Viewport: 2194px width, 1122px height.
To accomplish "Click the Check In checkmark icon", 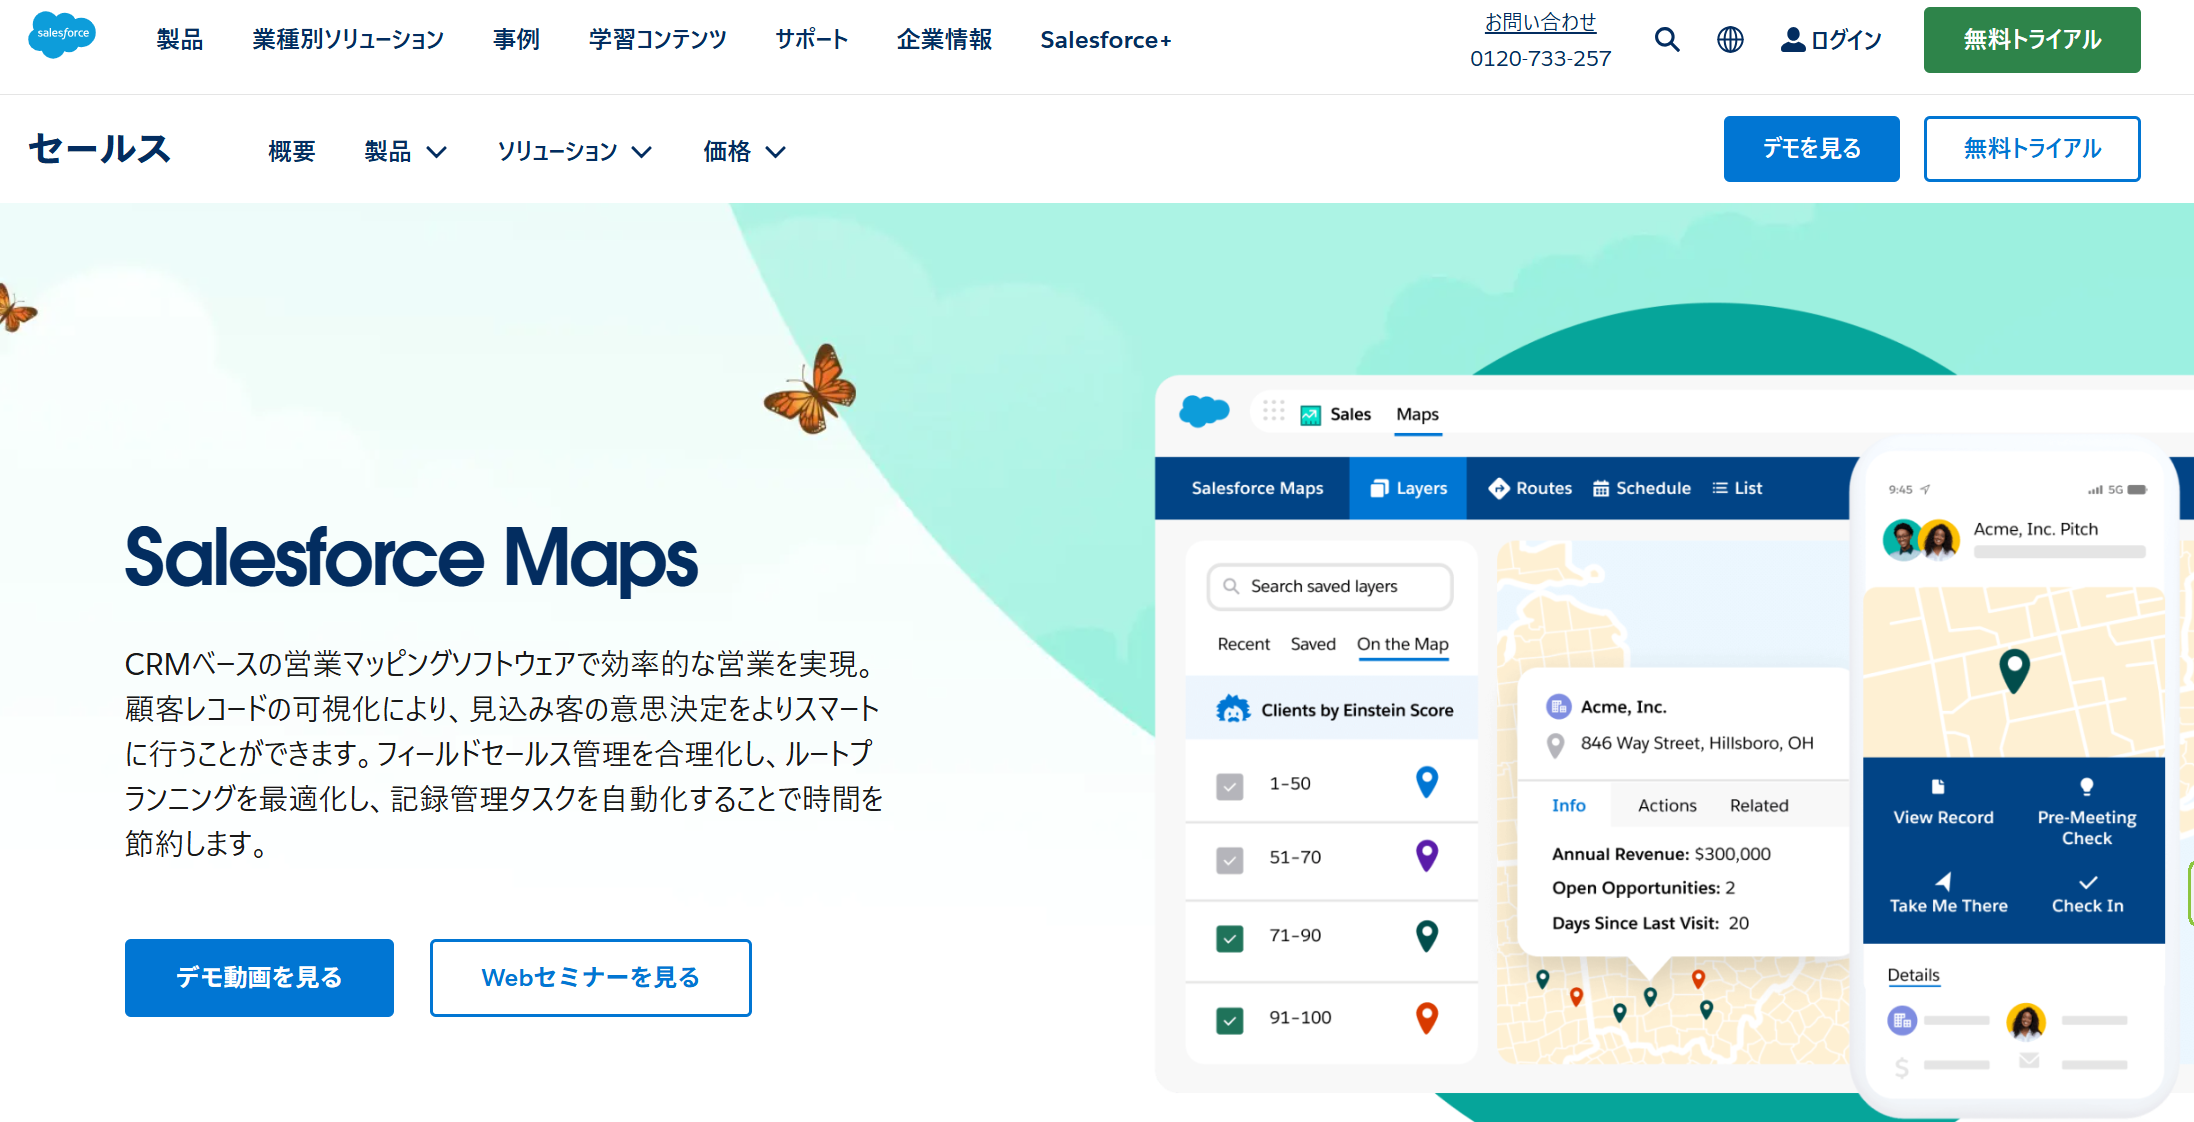I will pyautogui.click(x=2088, y=882).
